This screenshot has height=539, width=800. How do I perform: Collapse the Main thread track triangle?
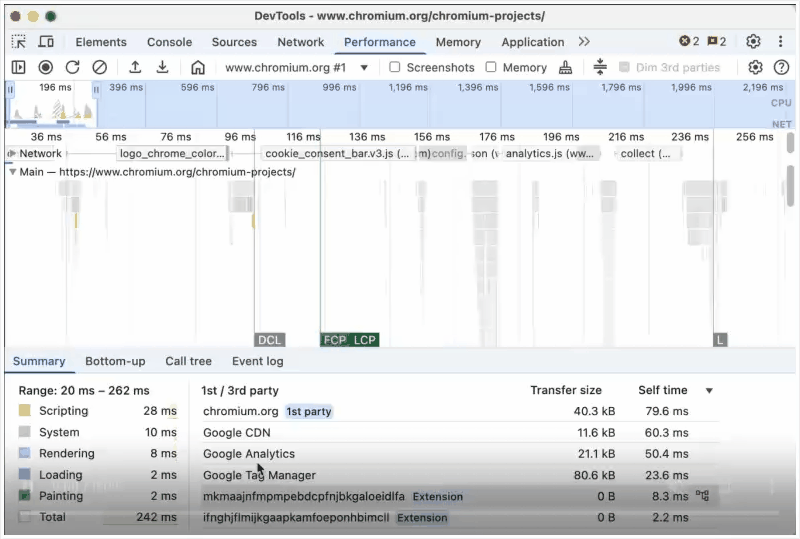point(13,172)
